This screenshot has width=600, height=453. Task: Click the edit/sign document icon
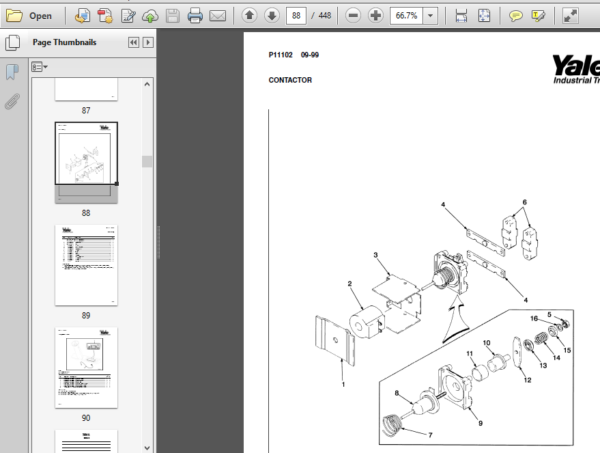click(128, 16)
